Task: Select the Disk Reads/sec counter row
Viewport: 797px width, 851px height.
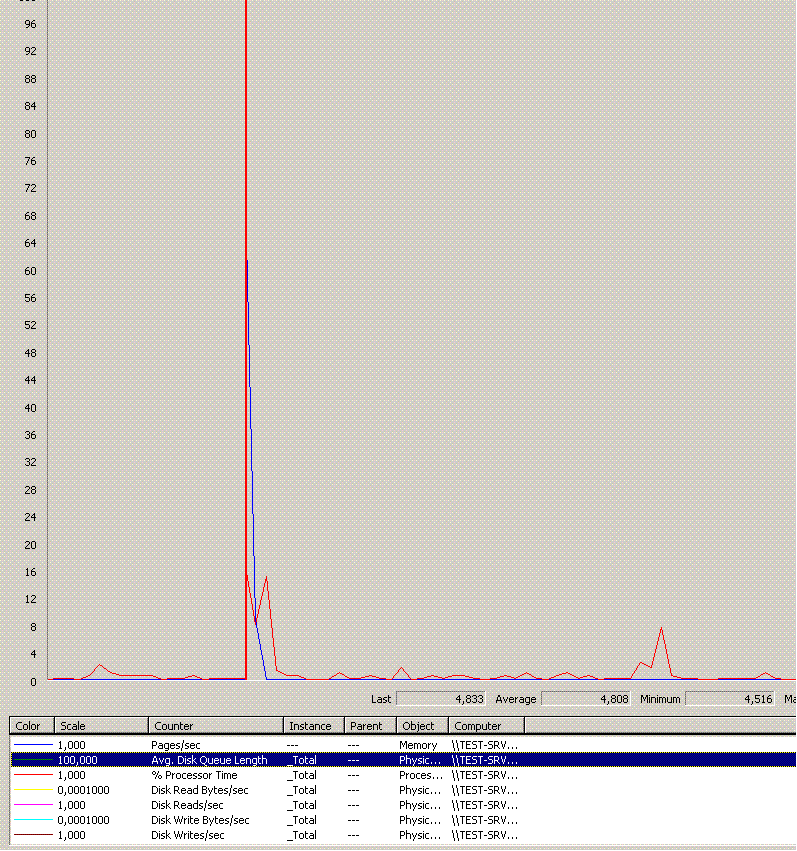Action: coord(187,805)
